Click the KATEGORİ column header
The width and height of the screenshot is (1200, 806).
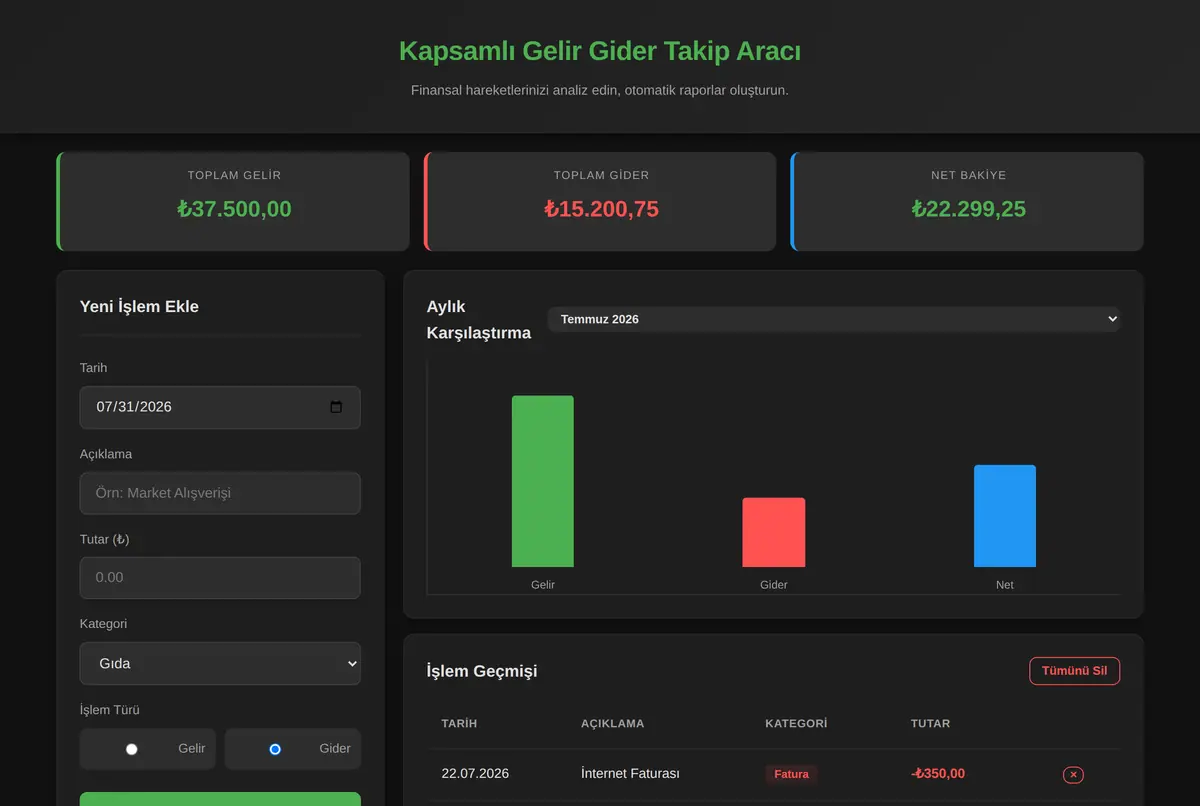796,723
